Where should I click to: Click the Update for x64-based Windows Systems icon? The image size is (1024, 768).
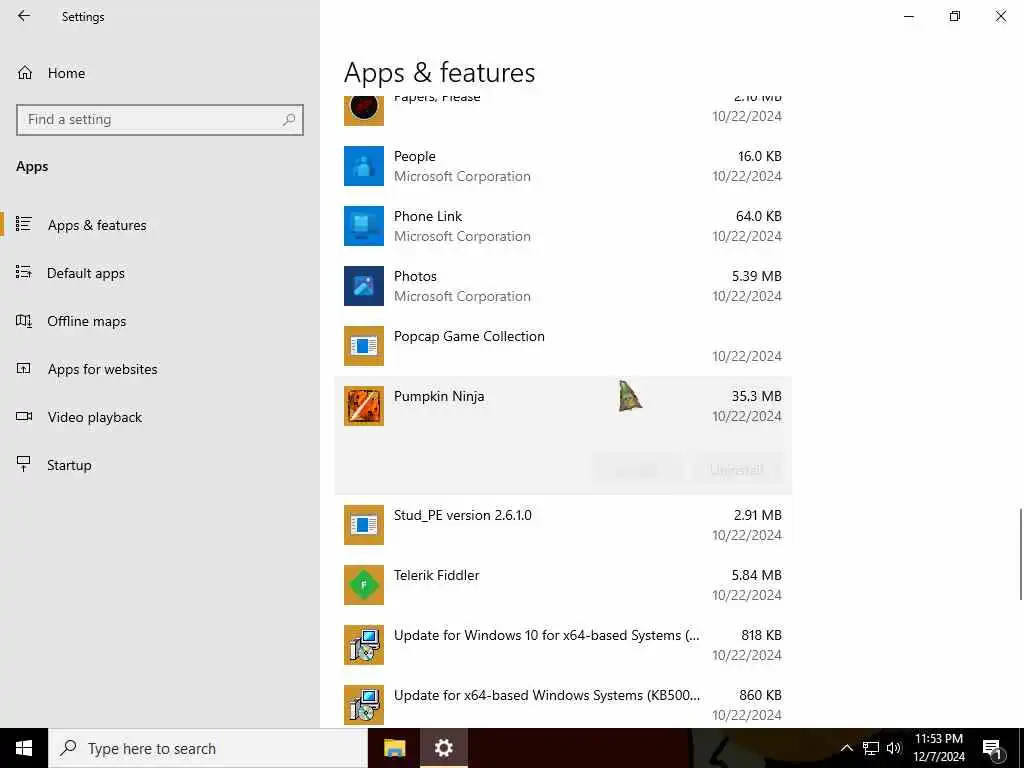point(364,705)
